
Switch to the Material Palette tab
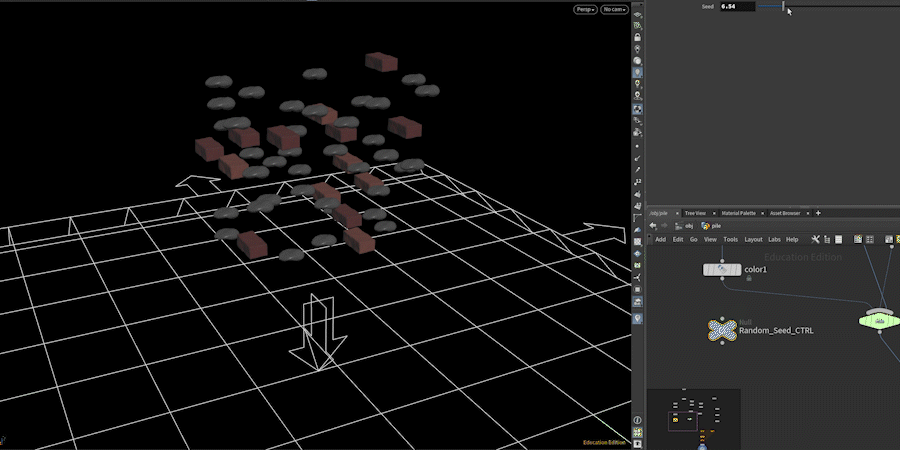739,213
